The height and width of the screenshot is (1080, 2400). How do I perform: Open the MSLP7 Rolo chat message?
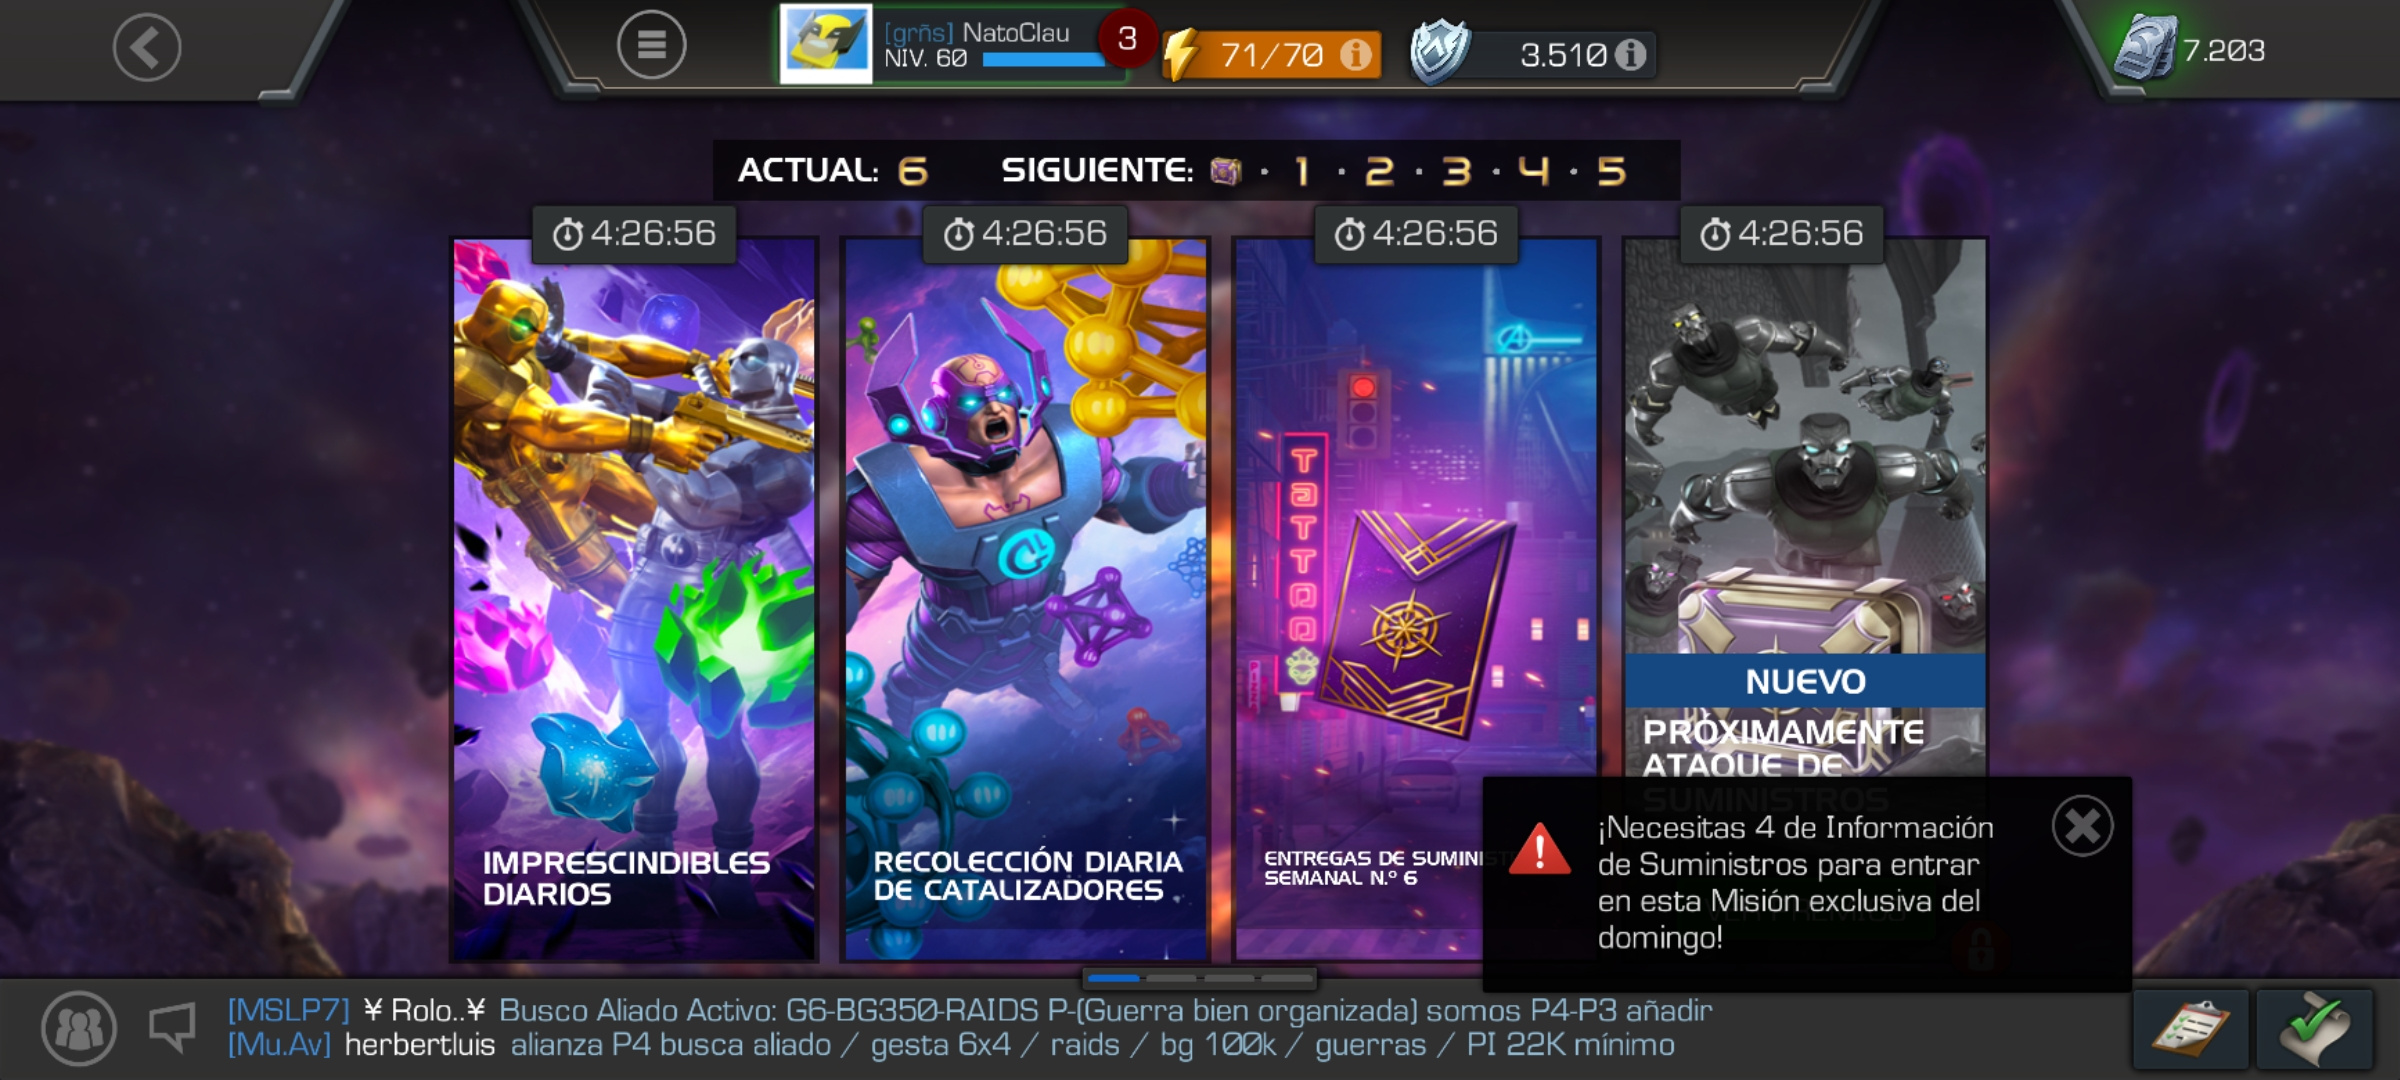[x=970, y=1010]
